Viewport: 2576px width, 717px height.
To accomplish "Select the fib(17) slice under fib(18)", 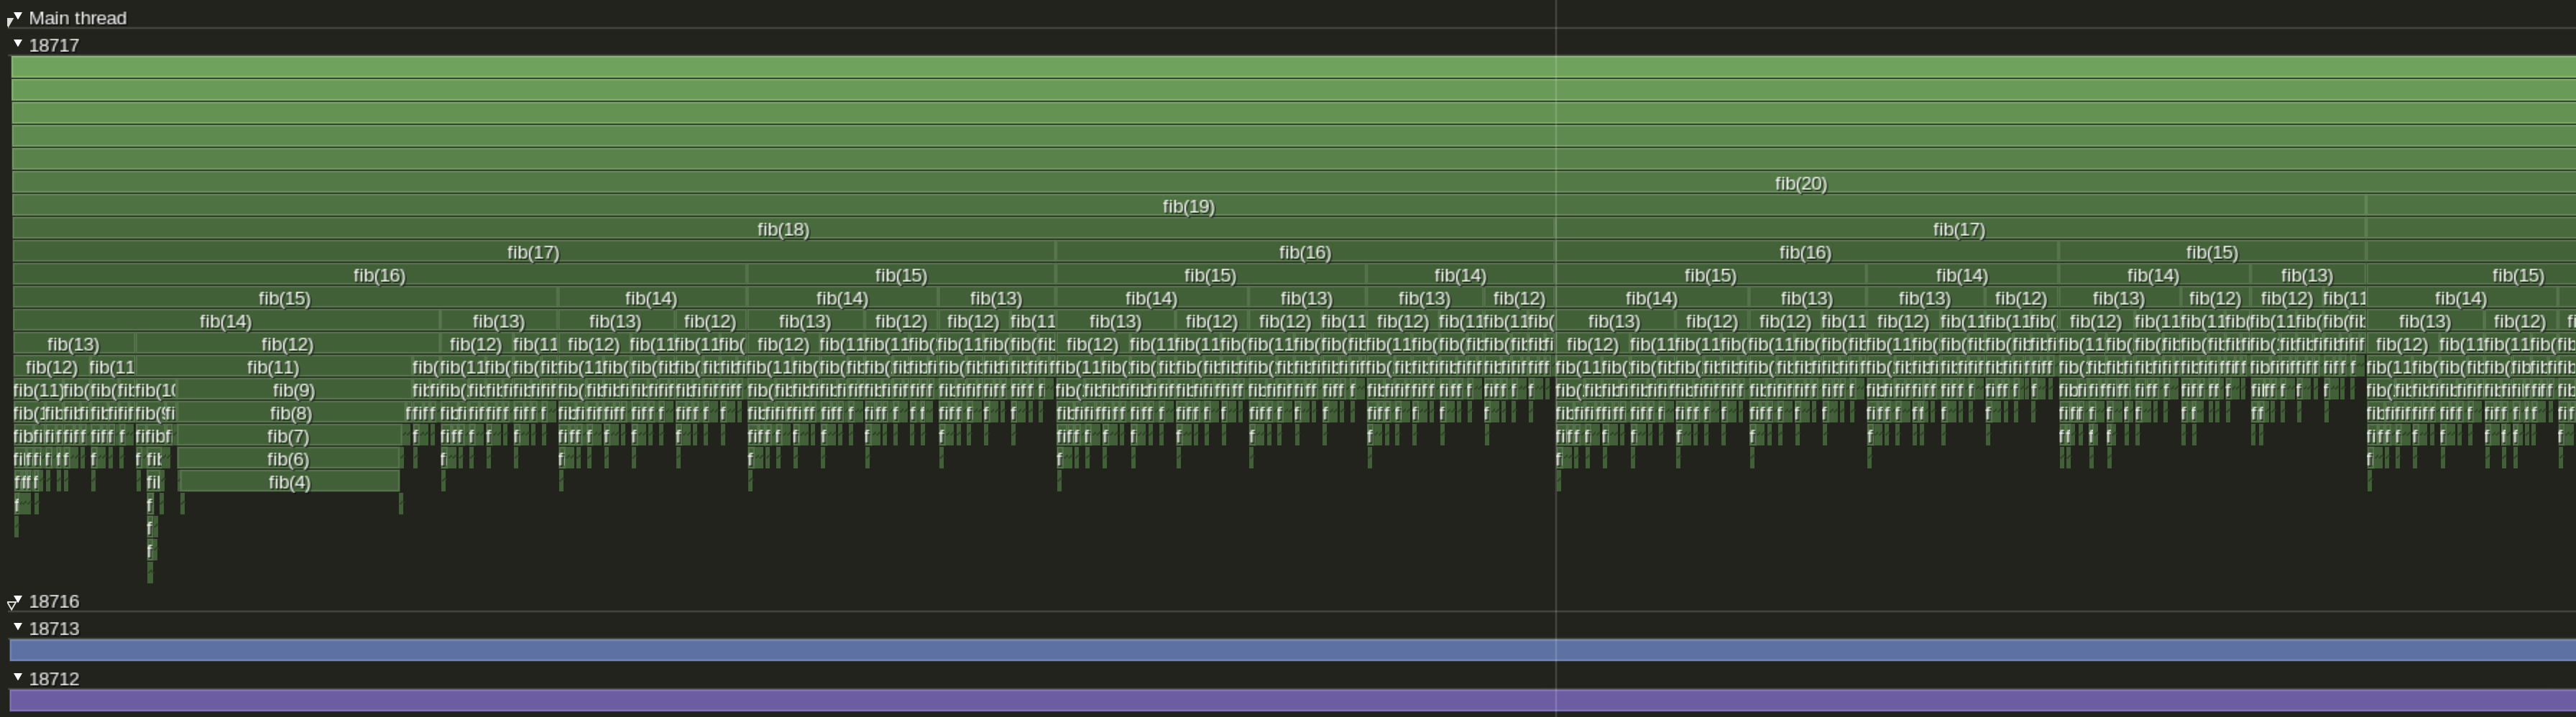I will click(533, 252).
